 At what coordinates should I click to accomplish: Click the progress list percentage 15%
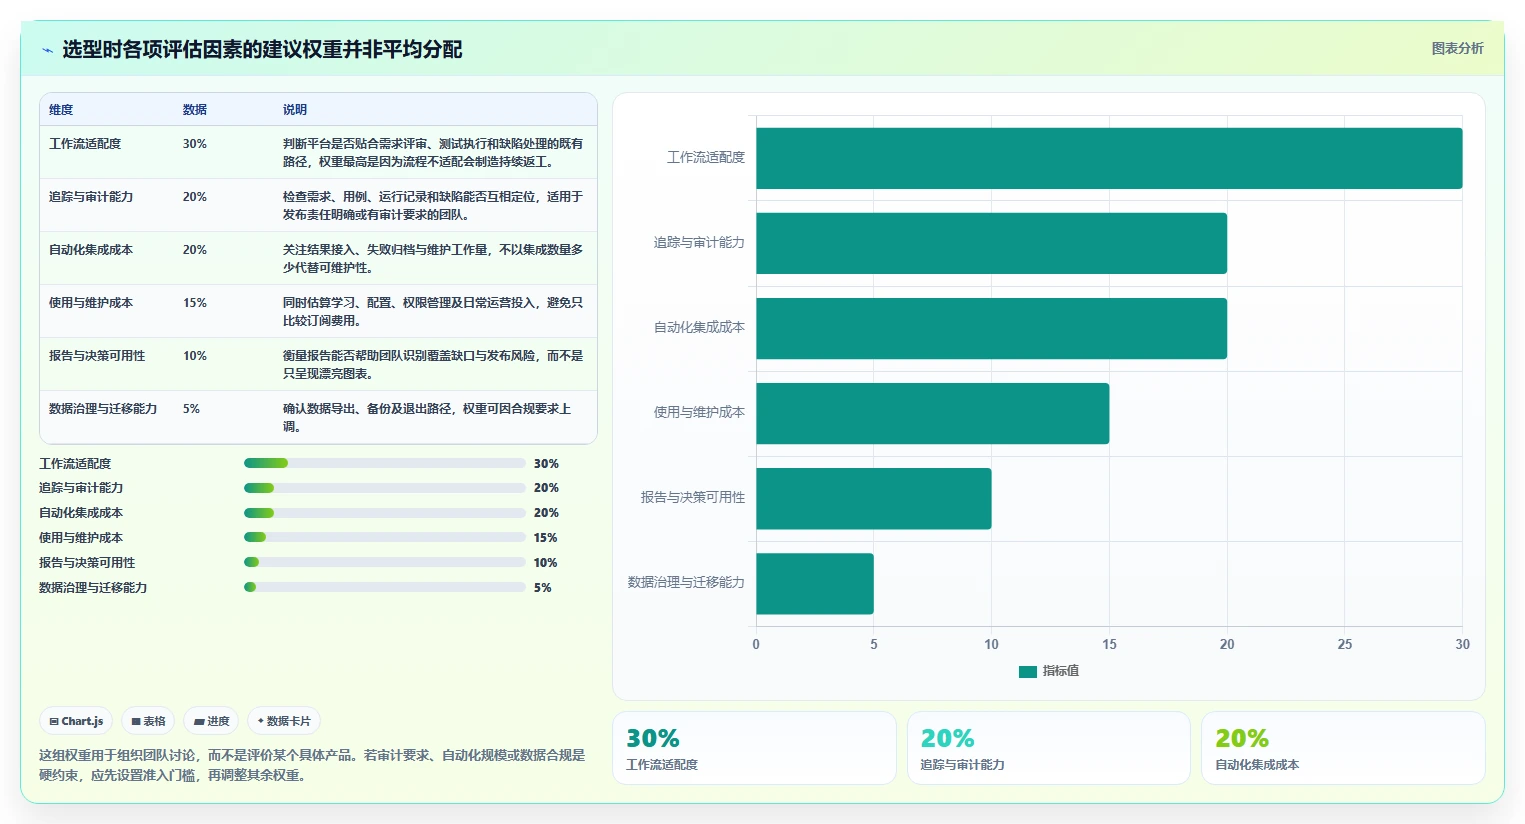546,538
